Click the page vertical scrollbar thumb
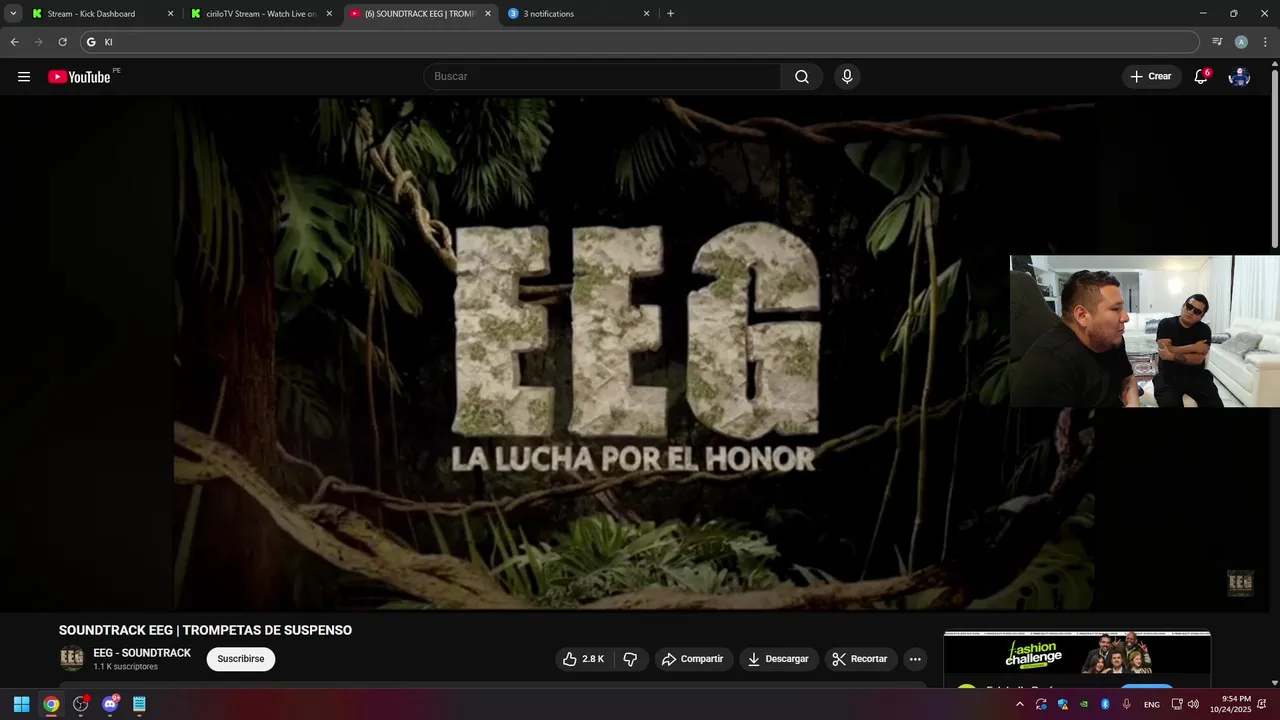The image size is (1280, 720). point(1274,160)
